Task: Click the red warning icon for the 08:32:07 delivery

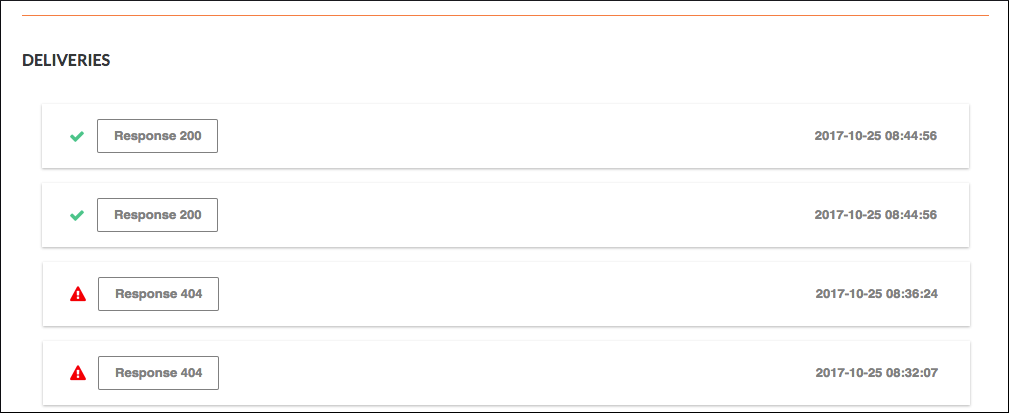Action: pos(77,373)
